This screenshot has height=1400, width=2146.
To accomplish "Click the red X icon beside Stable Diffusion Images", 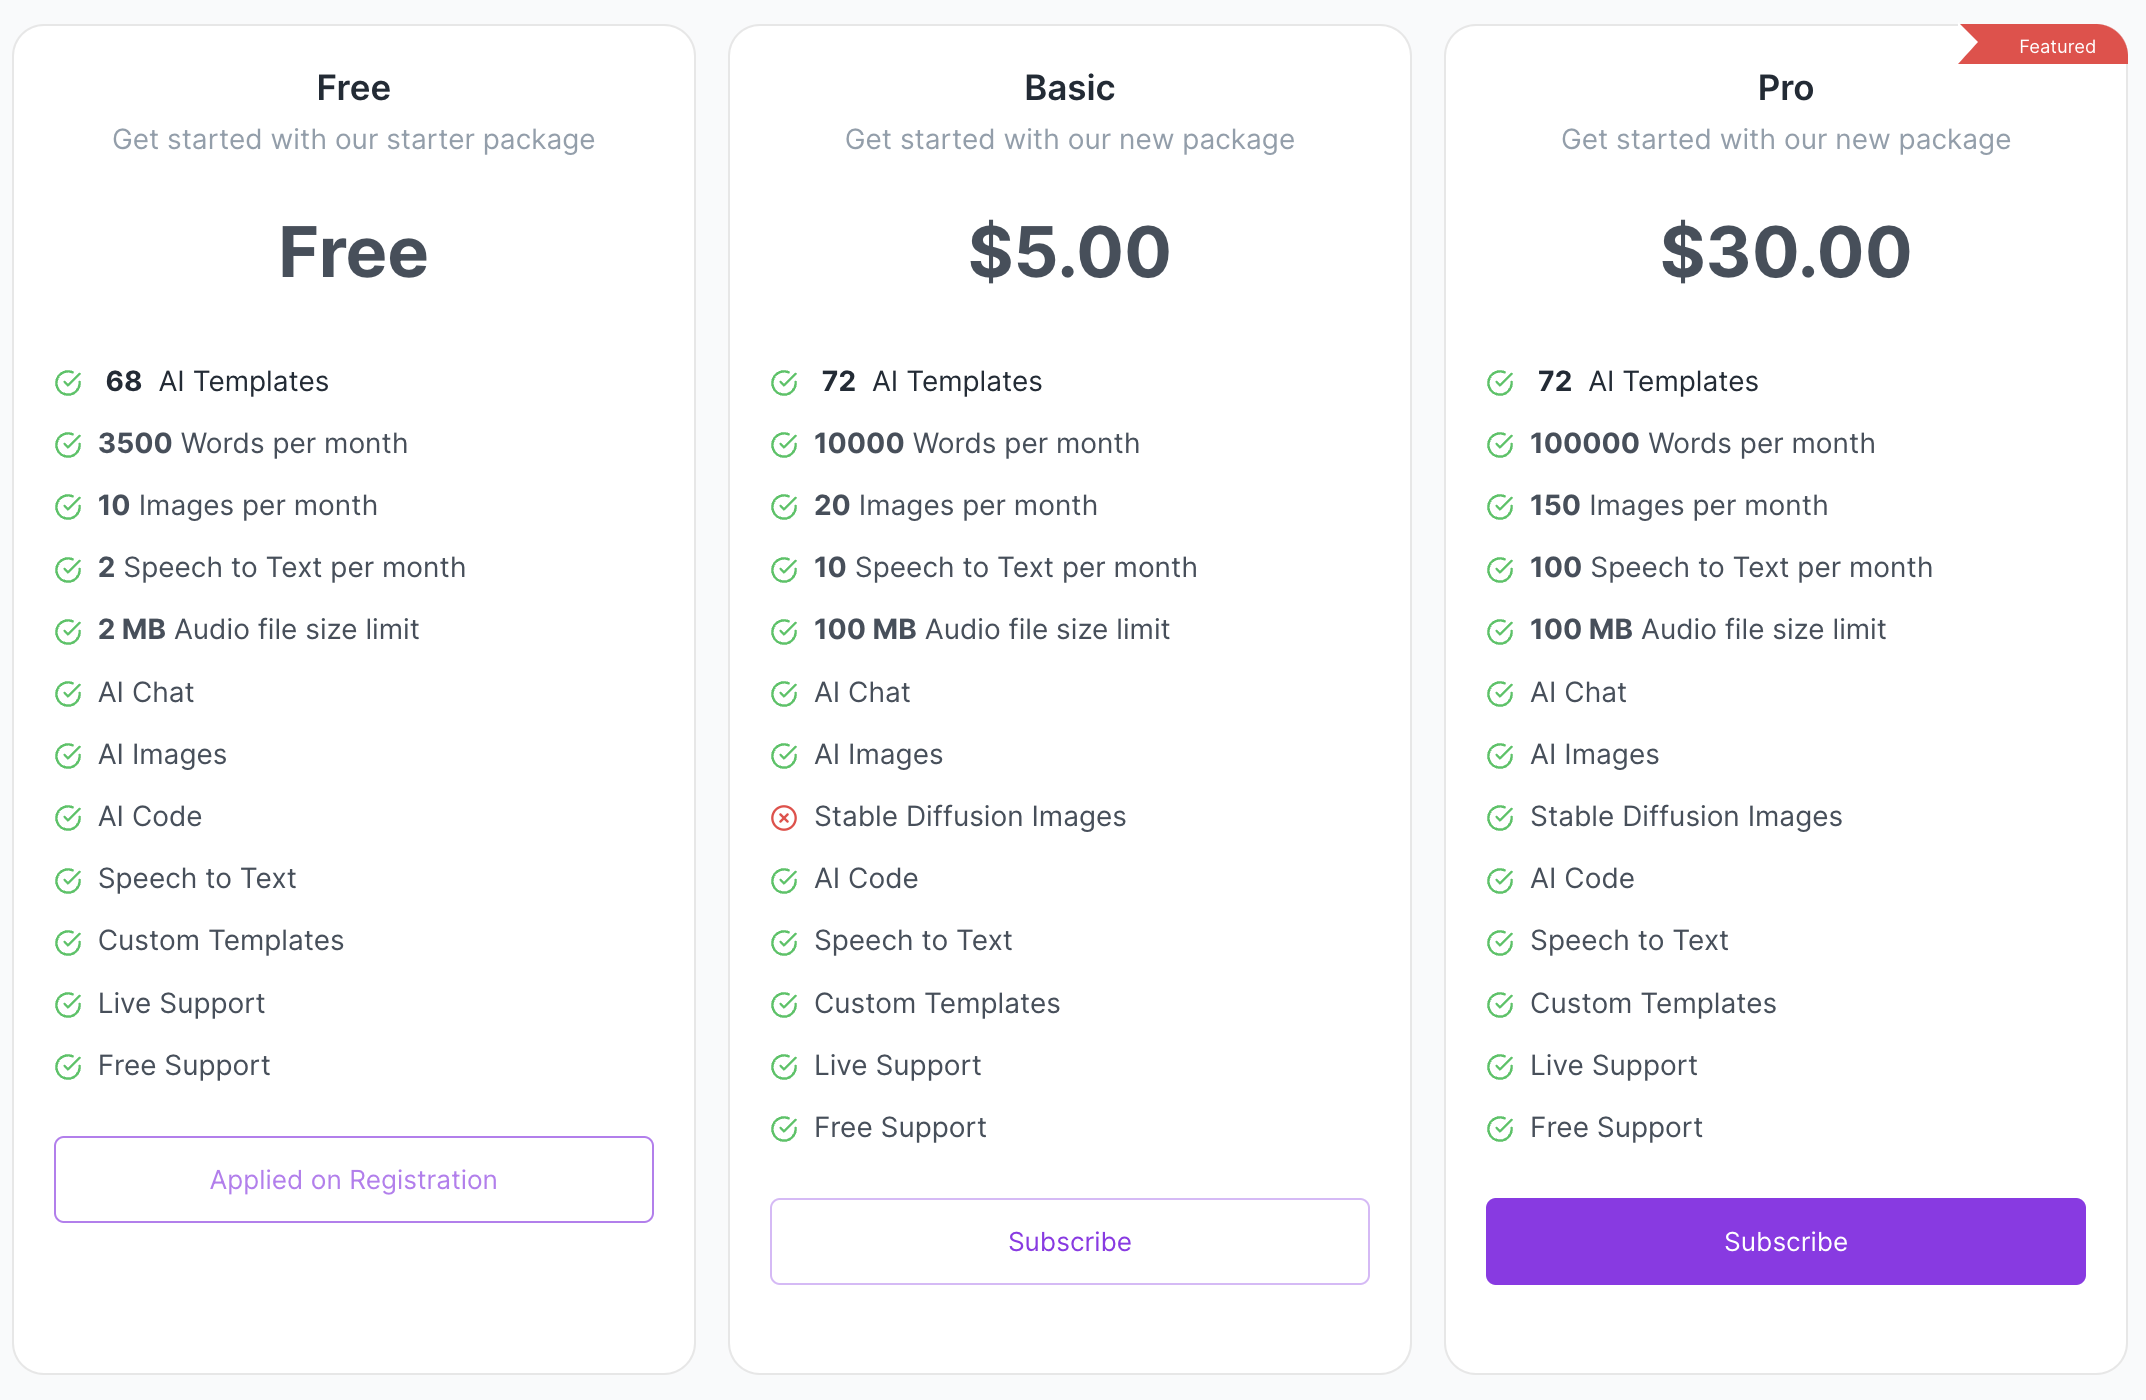I will tap(784, 818).
